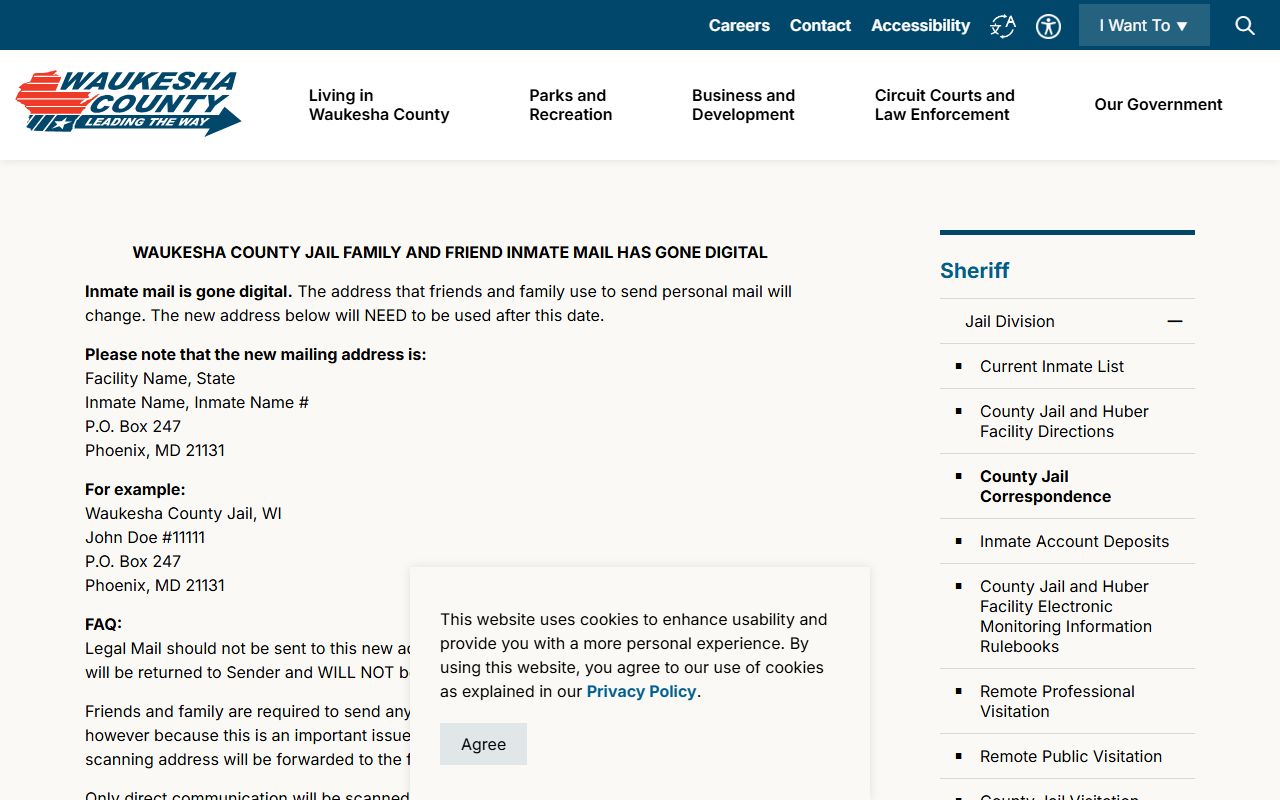This screenshot has height=800, width=1280.
Task: Open Remote Professional Visitation
Action: [1057, 702]
